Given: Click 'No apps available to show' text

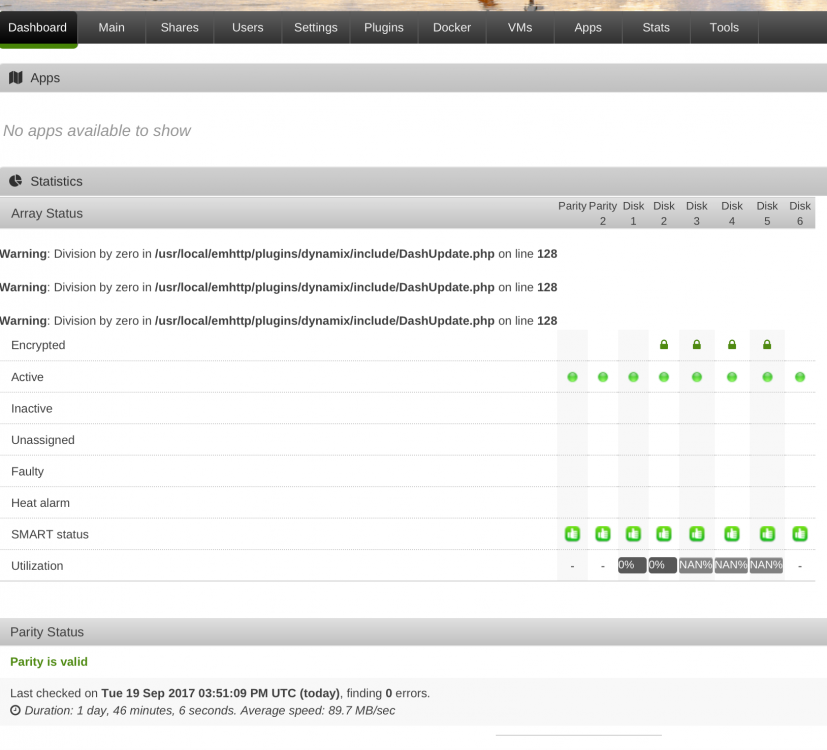Looking at the screenshot, I should (97, 131).
